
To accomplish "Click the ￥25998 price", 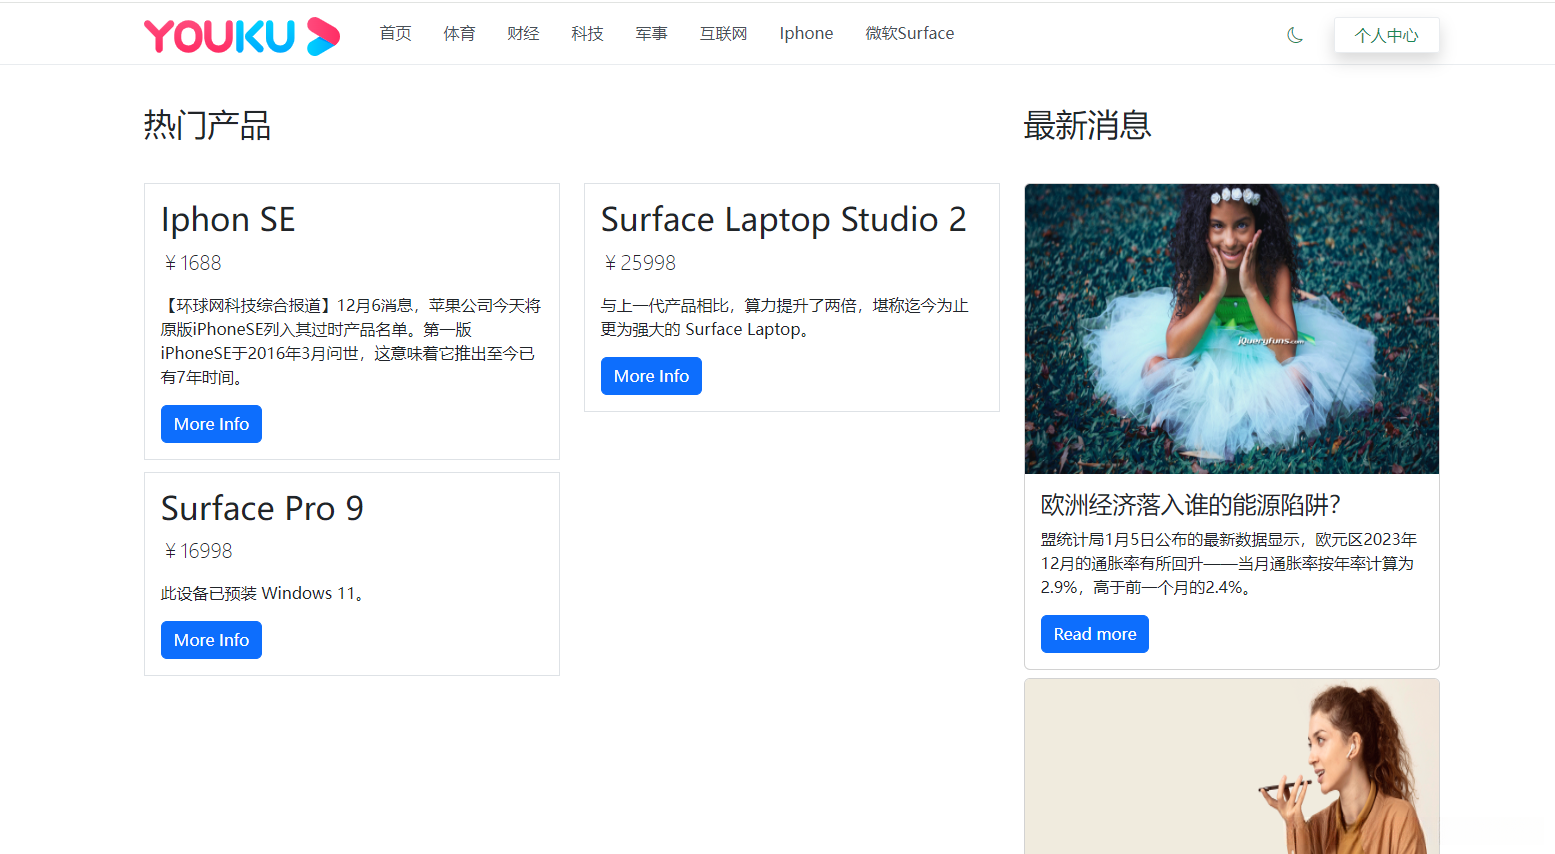I will pyautogui.click(x=638, y=263).
